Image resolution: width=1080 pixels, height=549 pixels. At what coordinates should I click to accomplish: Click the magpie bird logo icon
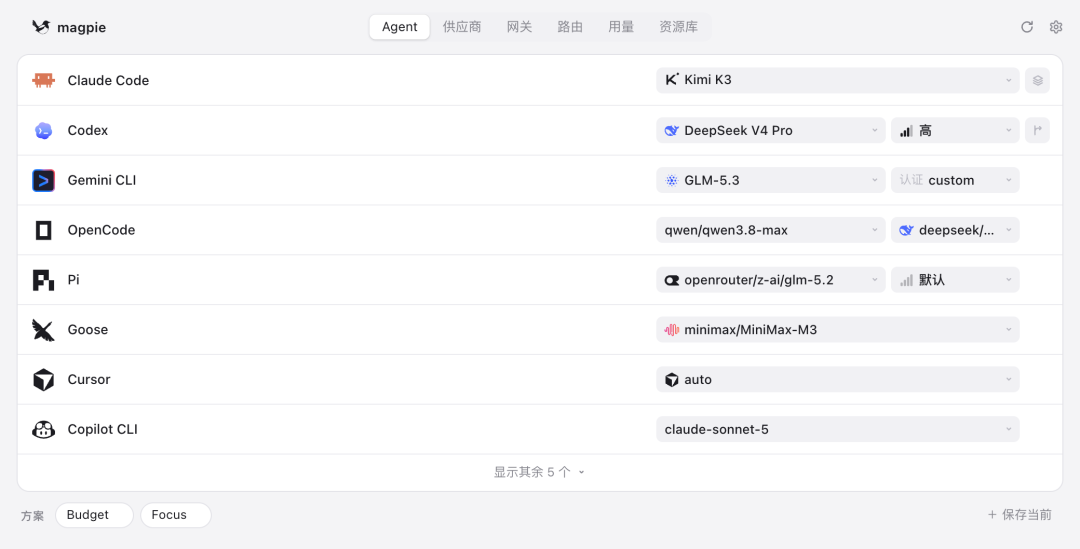[41, 27]
